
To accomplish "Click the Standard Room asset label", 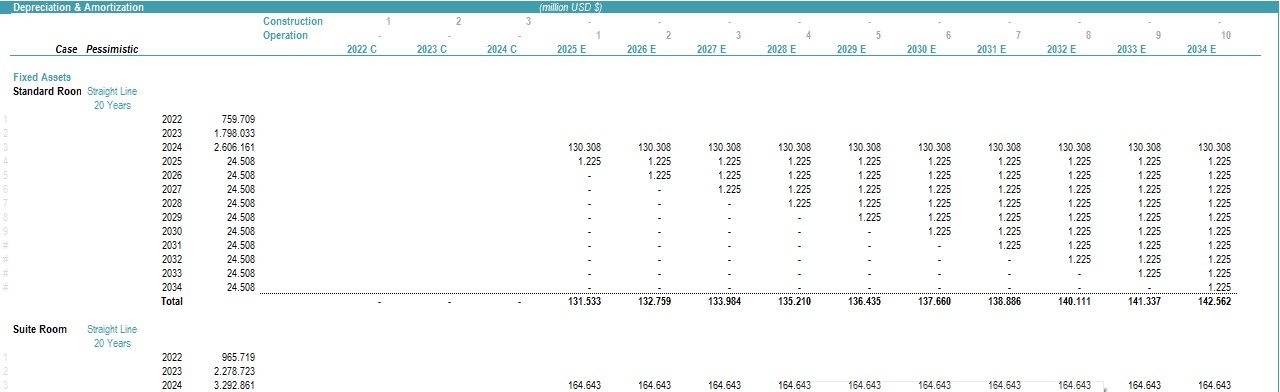I will pyautogui.click(x=47, y=91).
